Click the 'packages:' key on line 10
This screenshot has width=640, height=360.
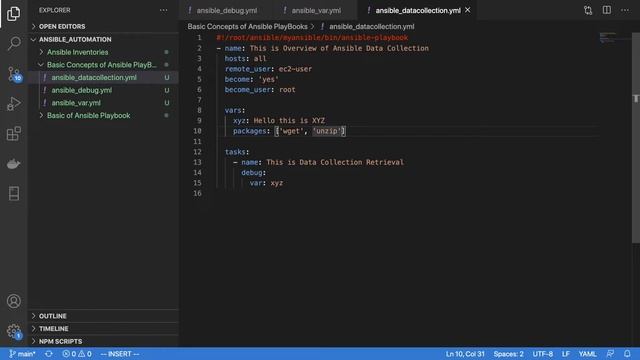(x=250, y=131)
